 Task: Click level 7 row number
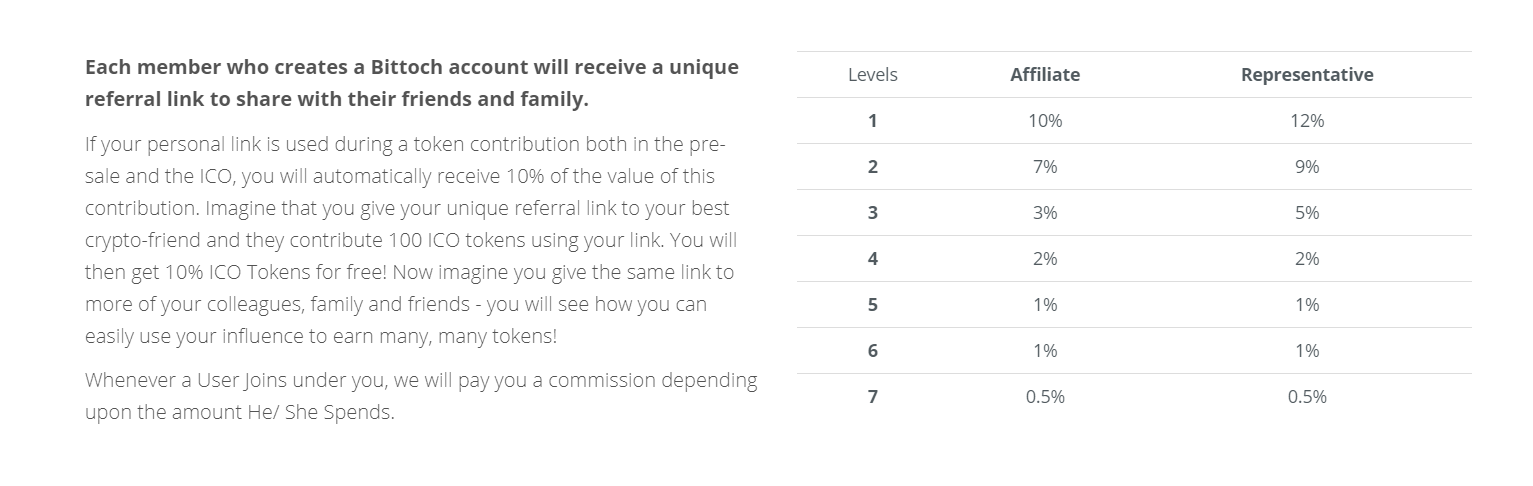pos(872,397)
